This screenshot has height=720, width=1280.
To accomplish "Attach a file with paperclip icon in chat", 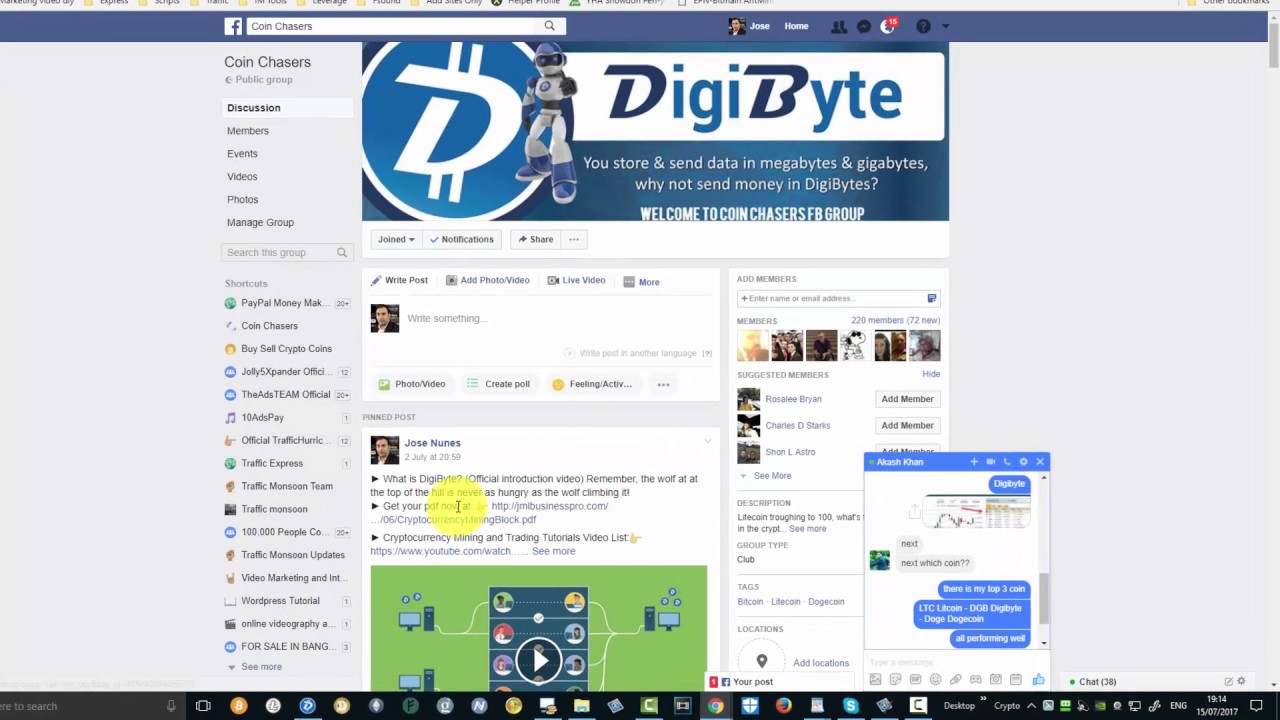I will pyautogui.click(x=955, y=680).
